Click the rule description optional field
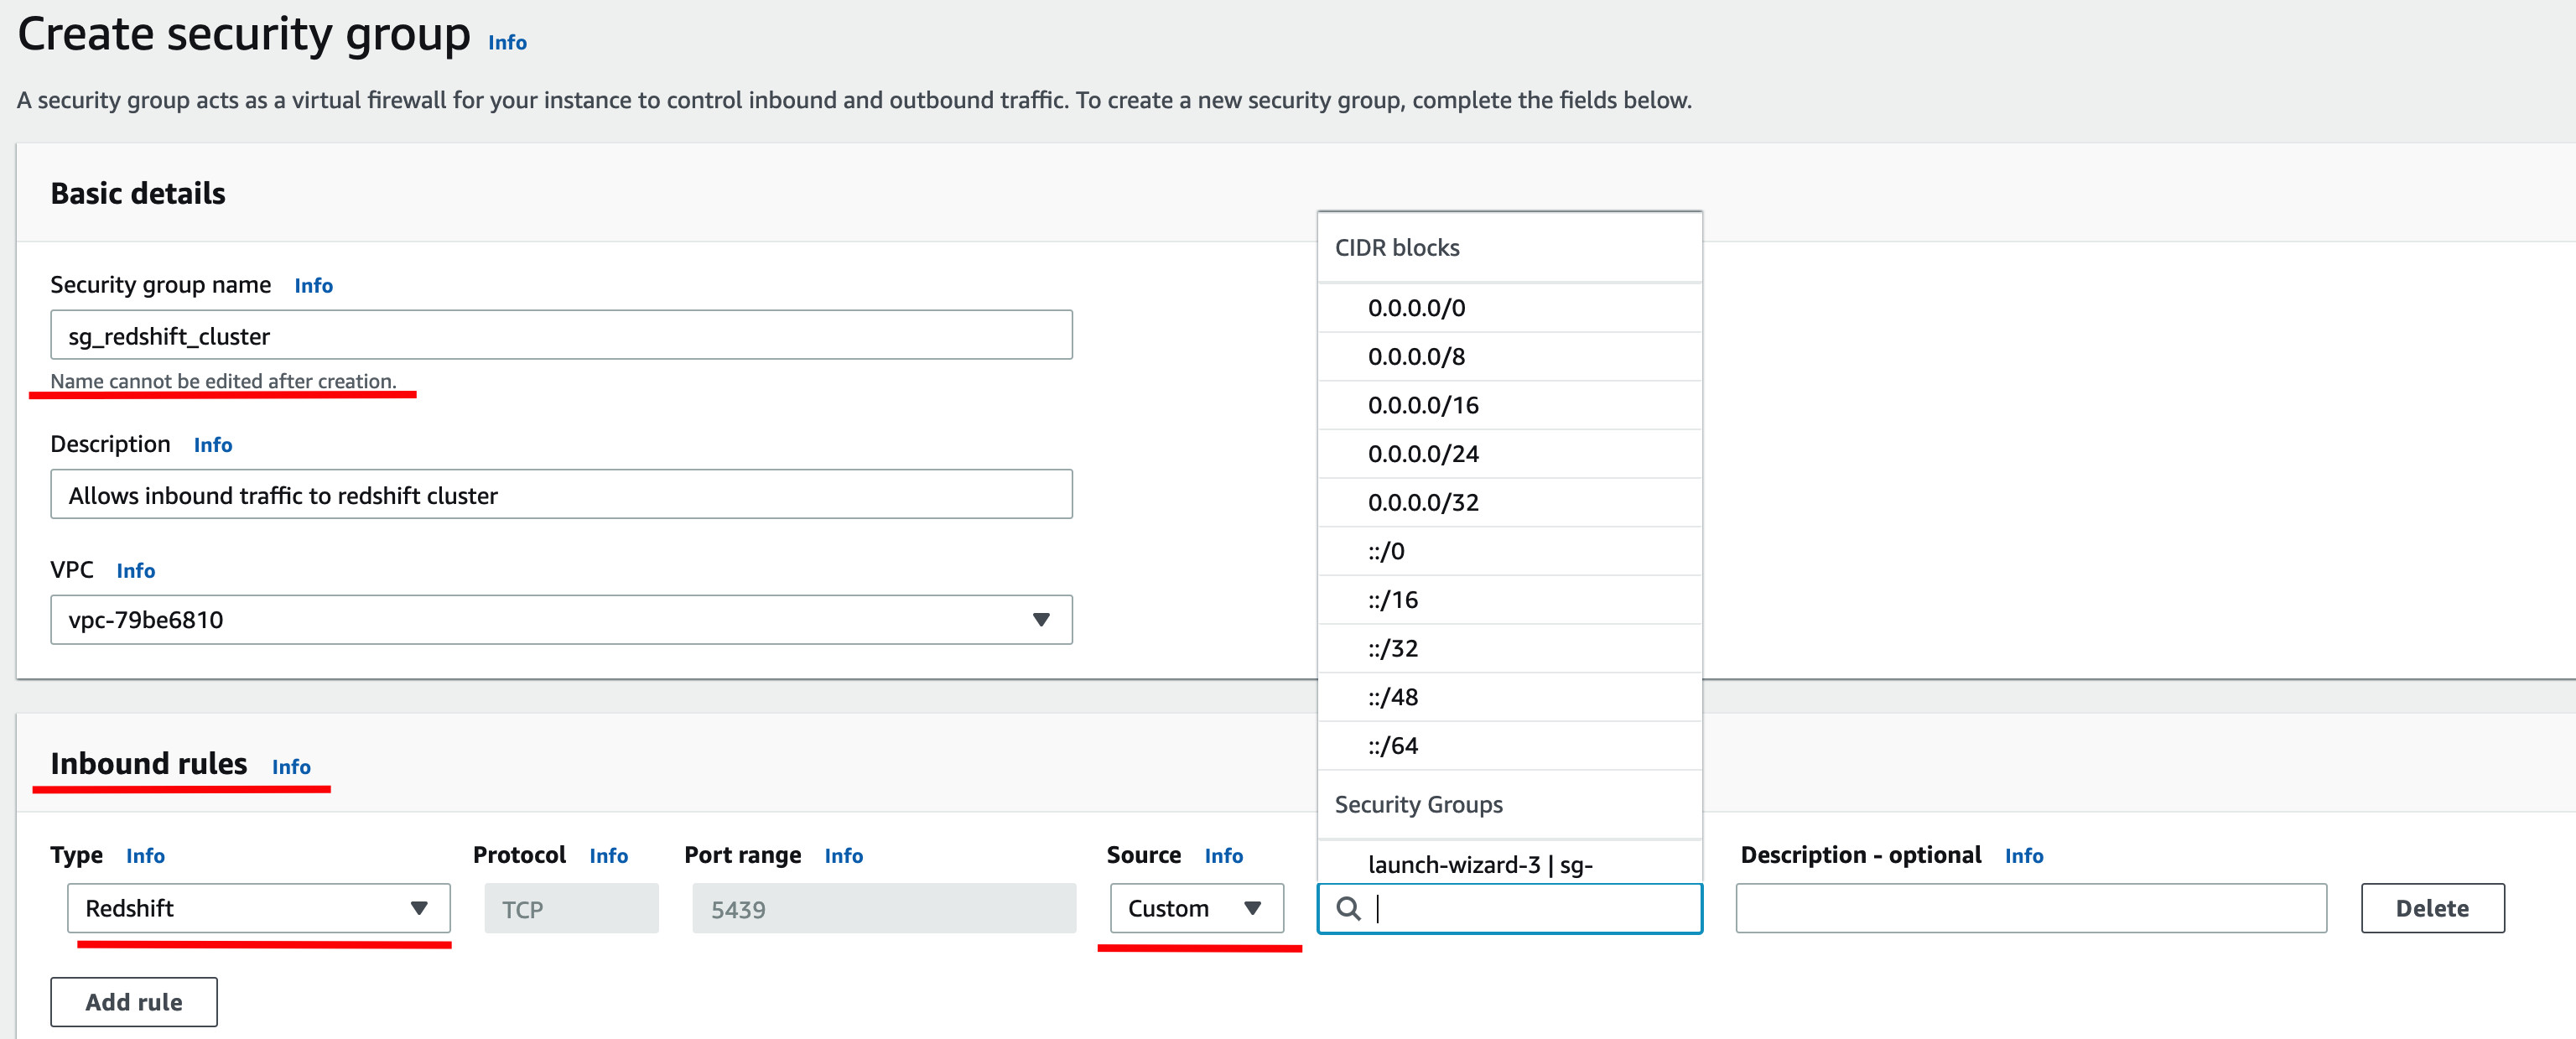This screenshot has height=1039, width=2576. point(2030,908)
